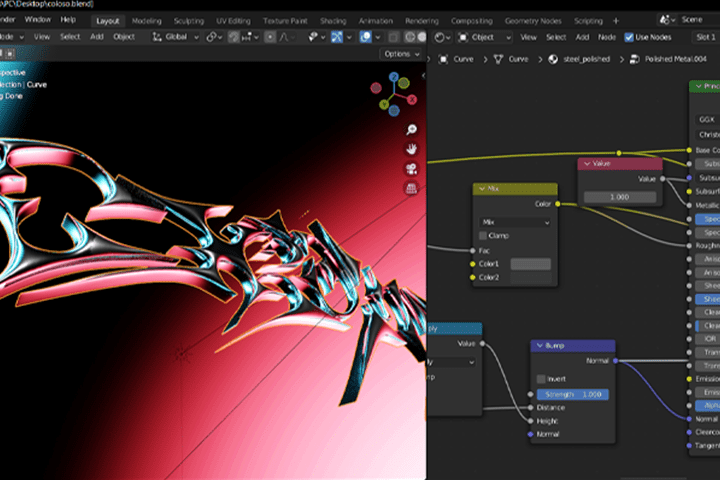Click the Z axis on navigation gizmo
The width and height of the screenshot is (720, 480).
tap(394, 77)
